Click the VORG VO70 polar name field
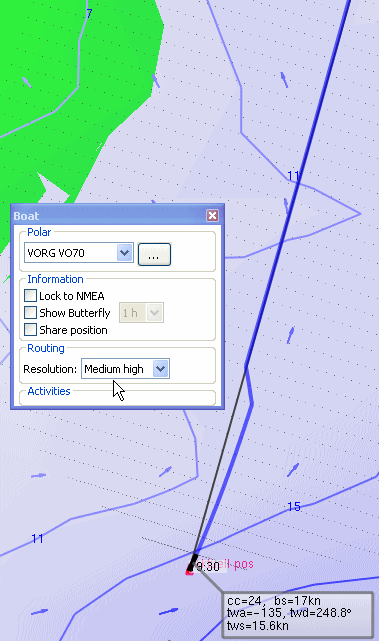The height and width of the screenshot is (641, 379). 71,253
